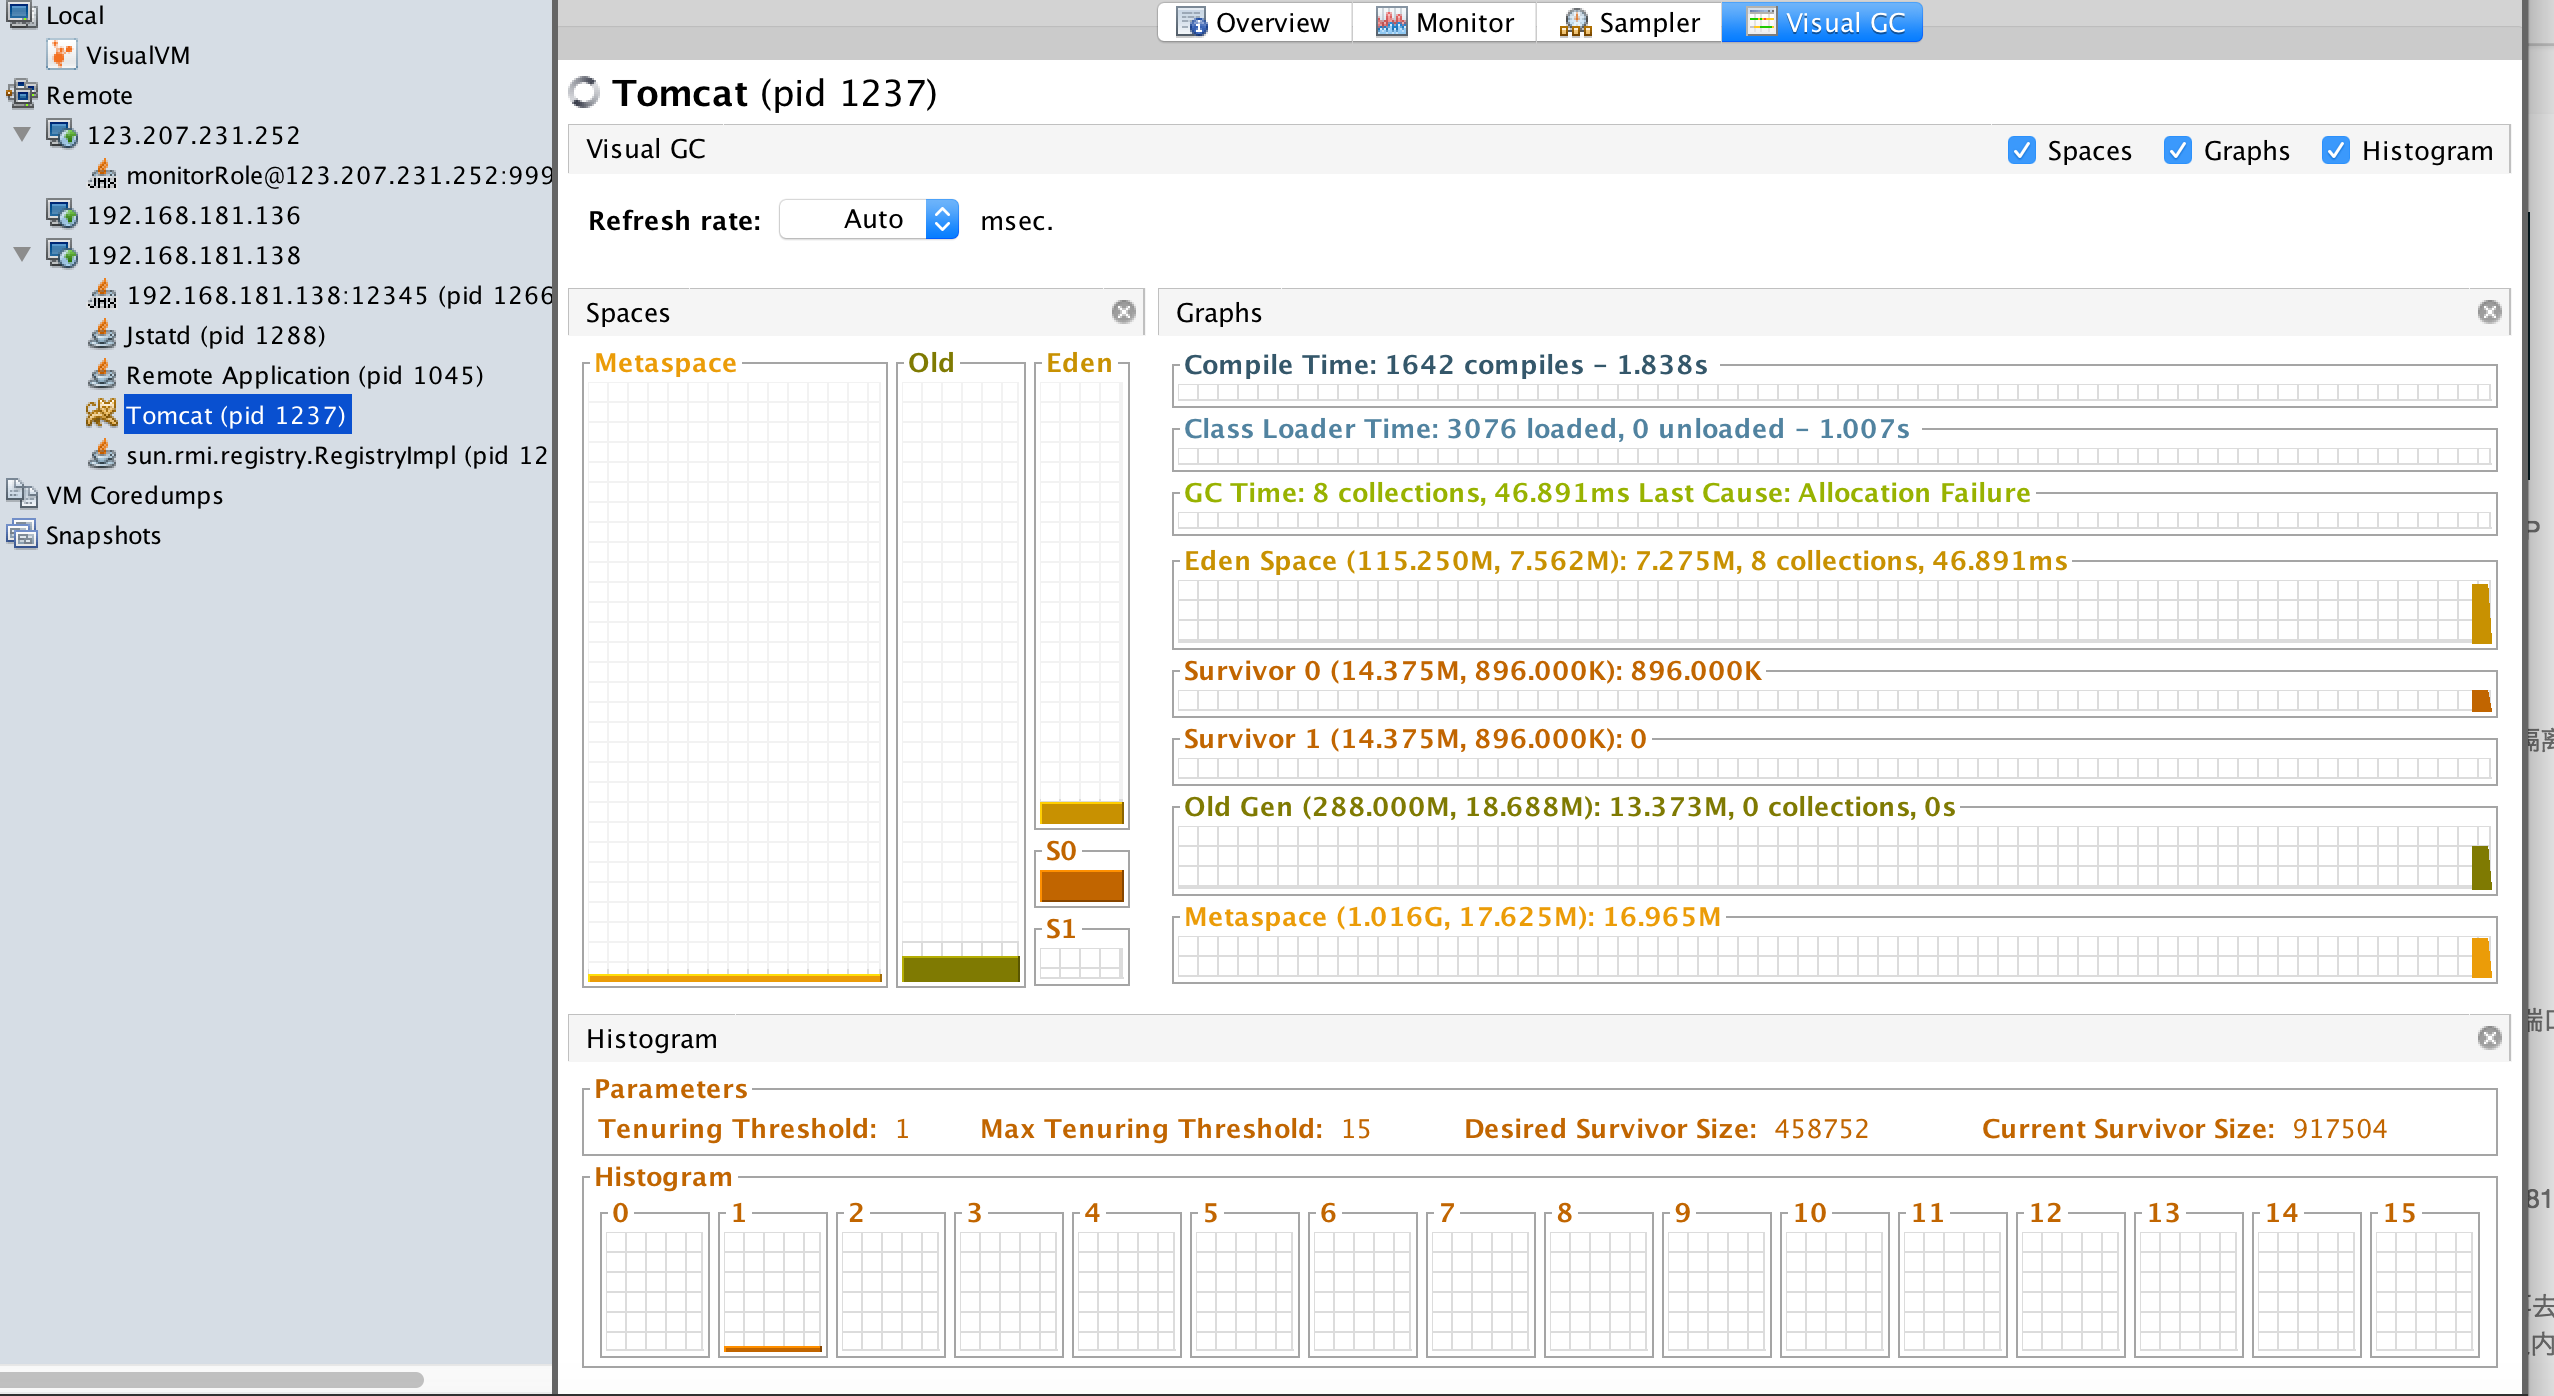Click the VisualVM application icon

click(x=62, y=55)
